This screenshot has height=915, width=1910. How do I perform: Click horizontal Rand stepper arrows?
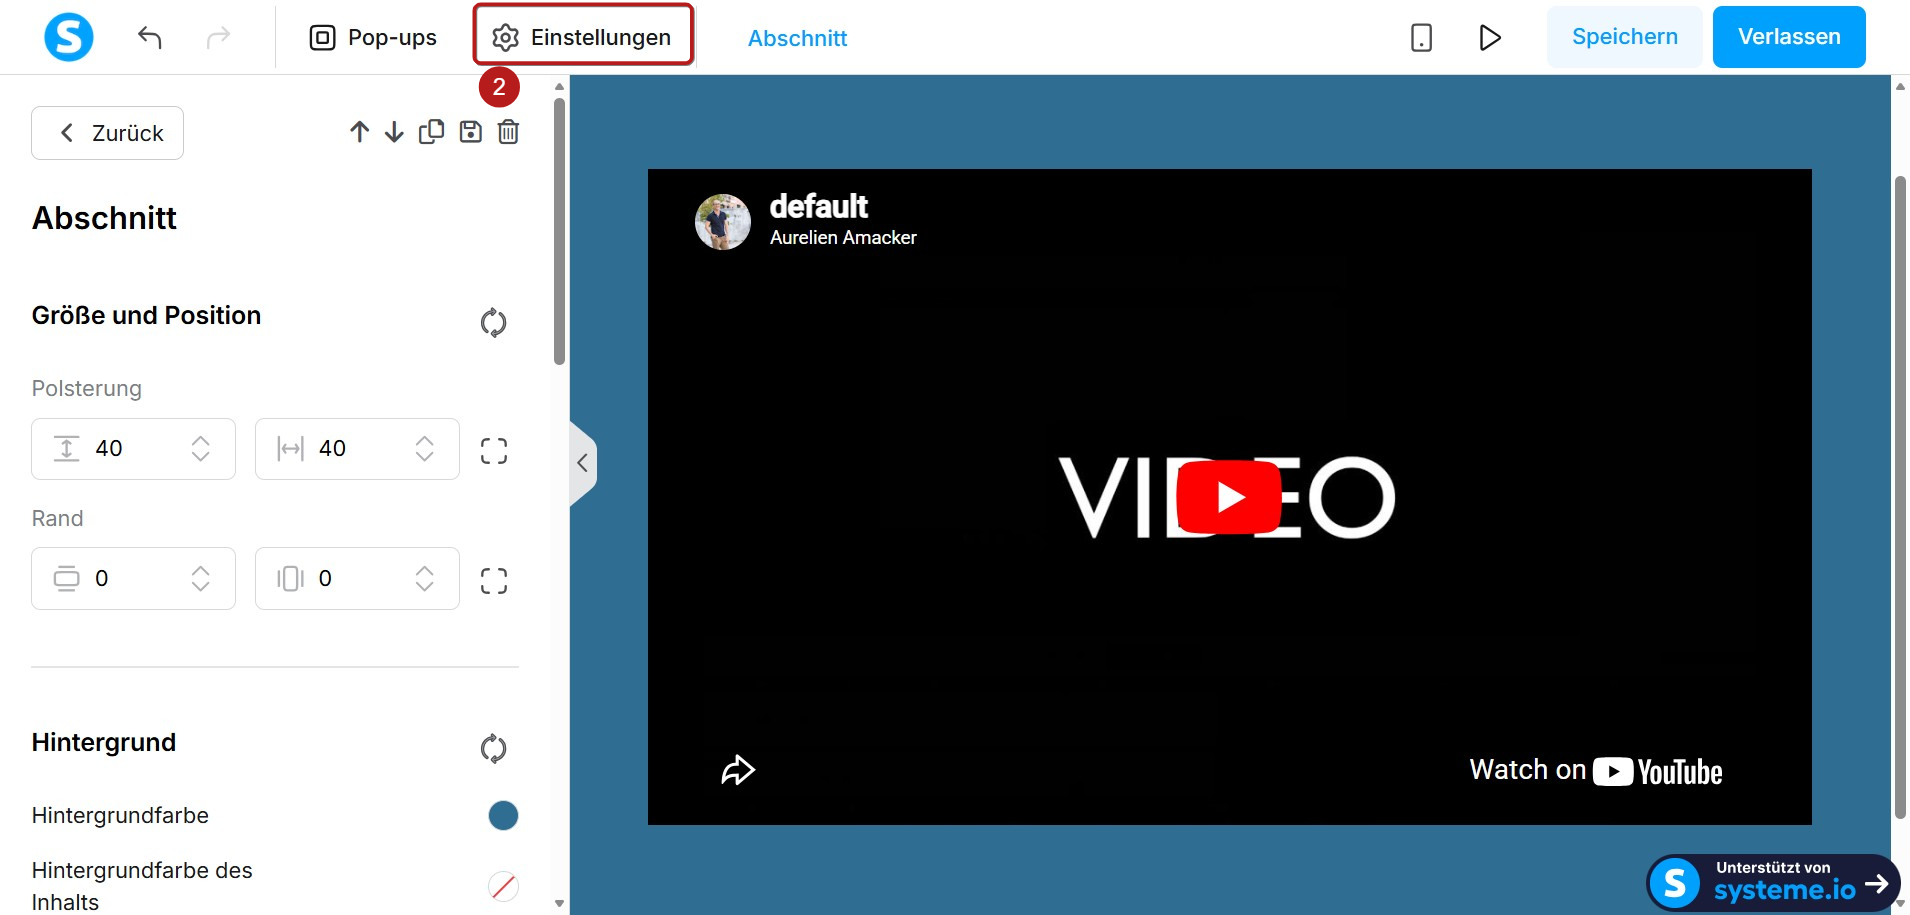(x=425, y=579)
